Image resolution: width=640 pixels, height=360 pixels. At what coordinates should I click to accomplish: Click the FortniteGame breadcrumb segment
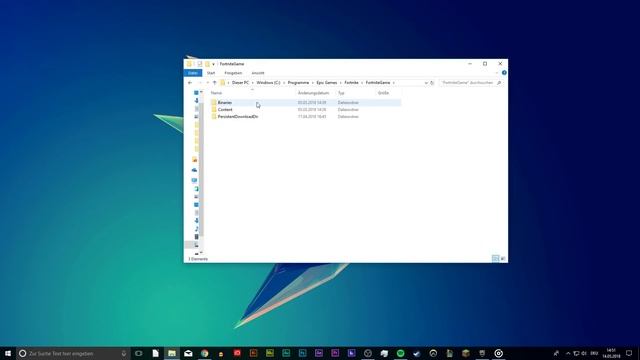pyautogui.click(x=378, y=83)
